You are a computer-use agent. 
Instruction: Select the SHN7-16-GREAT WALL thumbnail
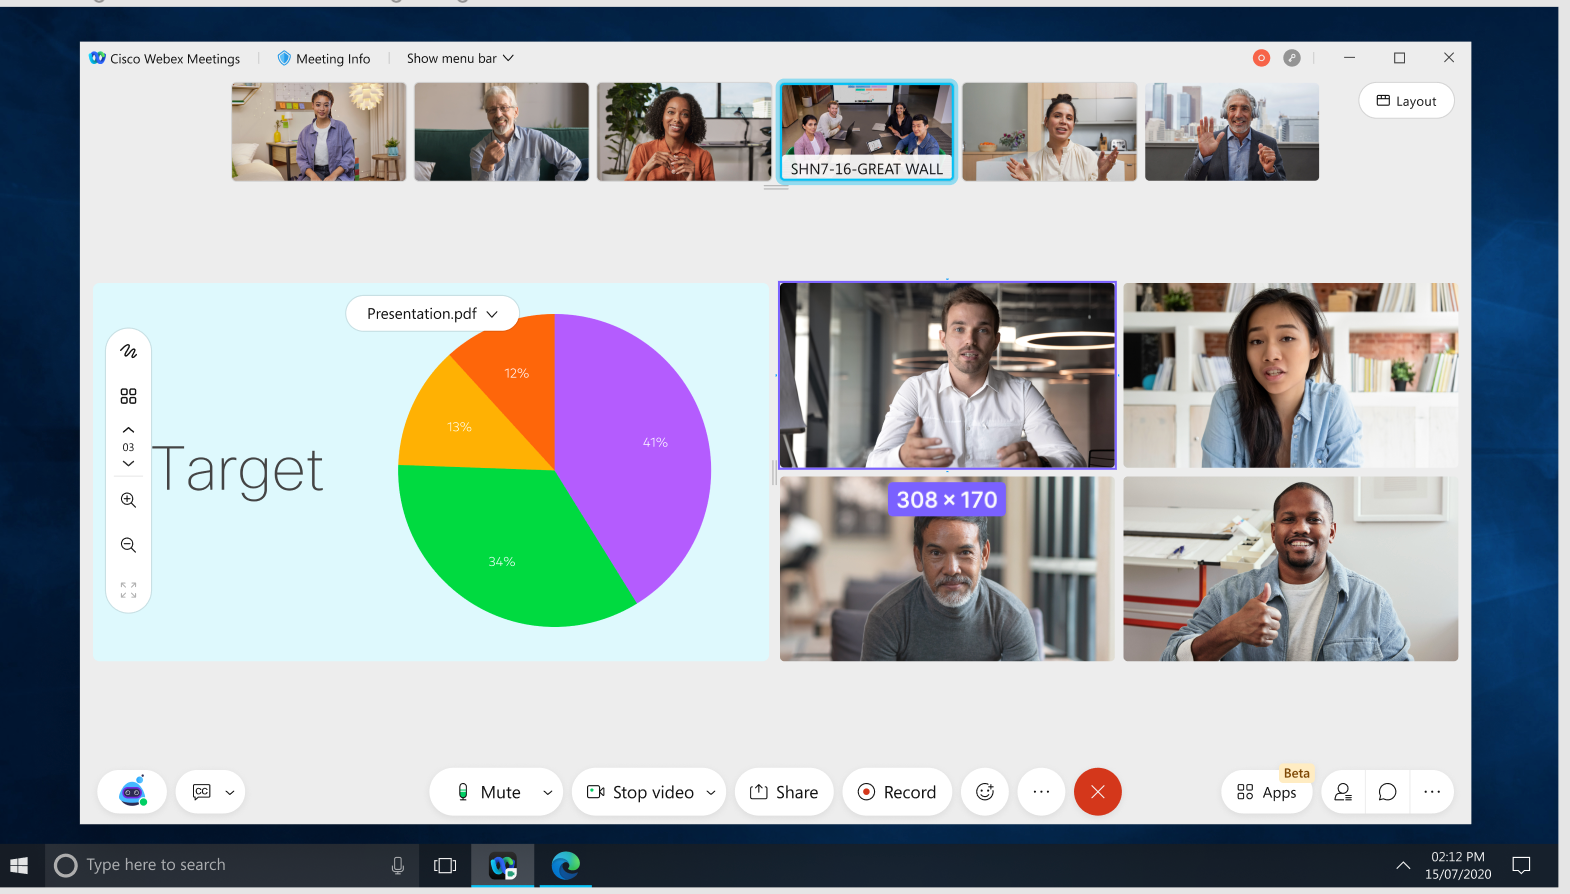[x=867, y=132]
